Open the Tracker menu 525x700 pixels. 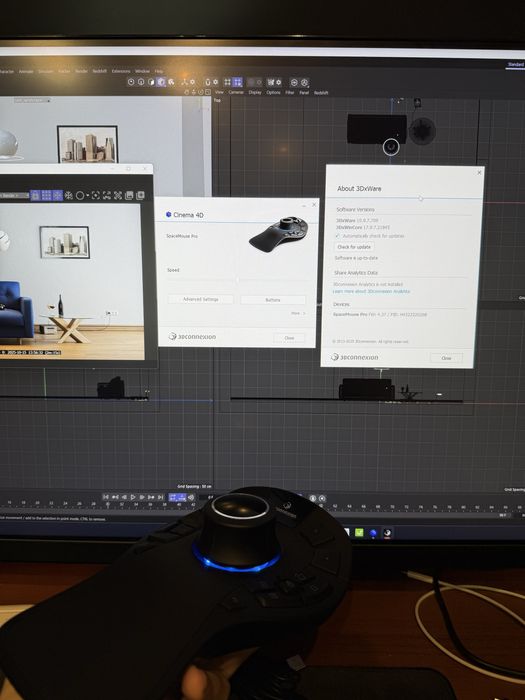click(64, 71)
